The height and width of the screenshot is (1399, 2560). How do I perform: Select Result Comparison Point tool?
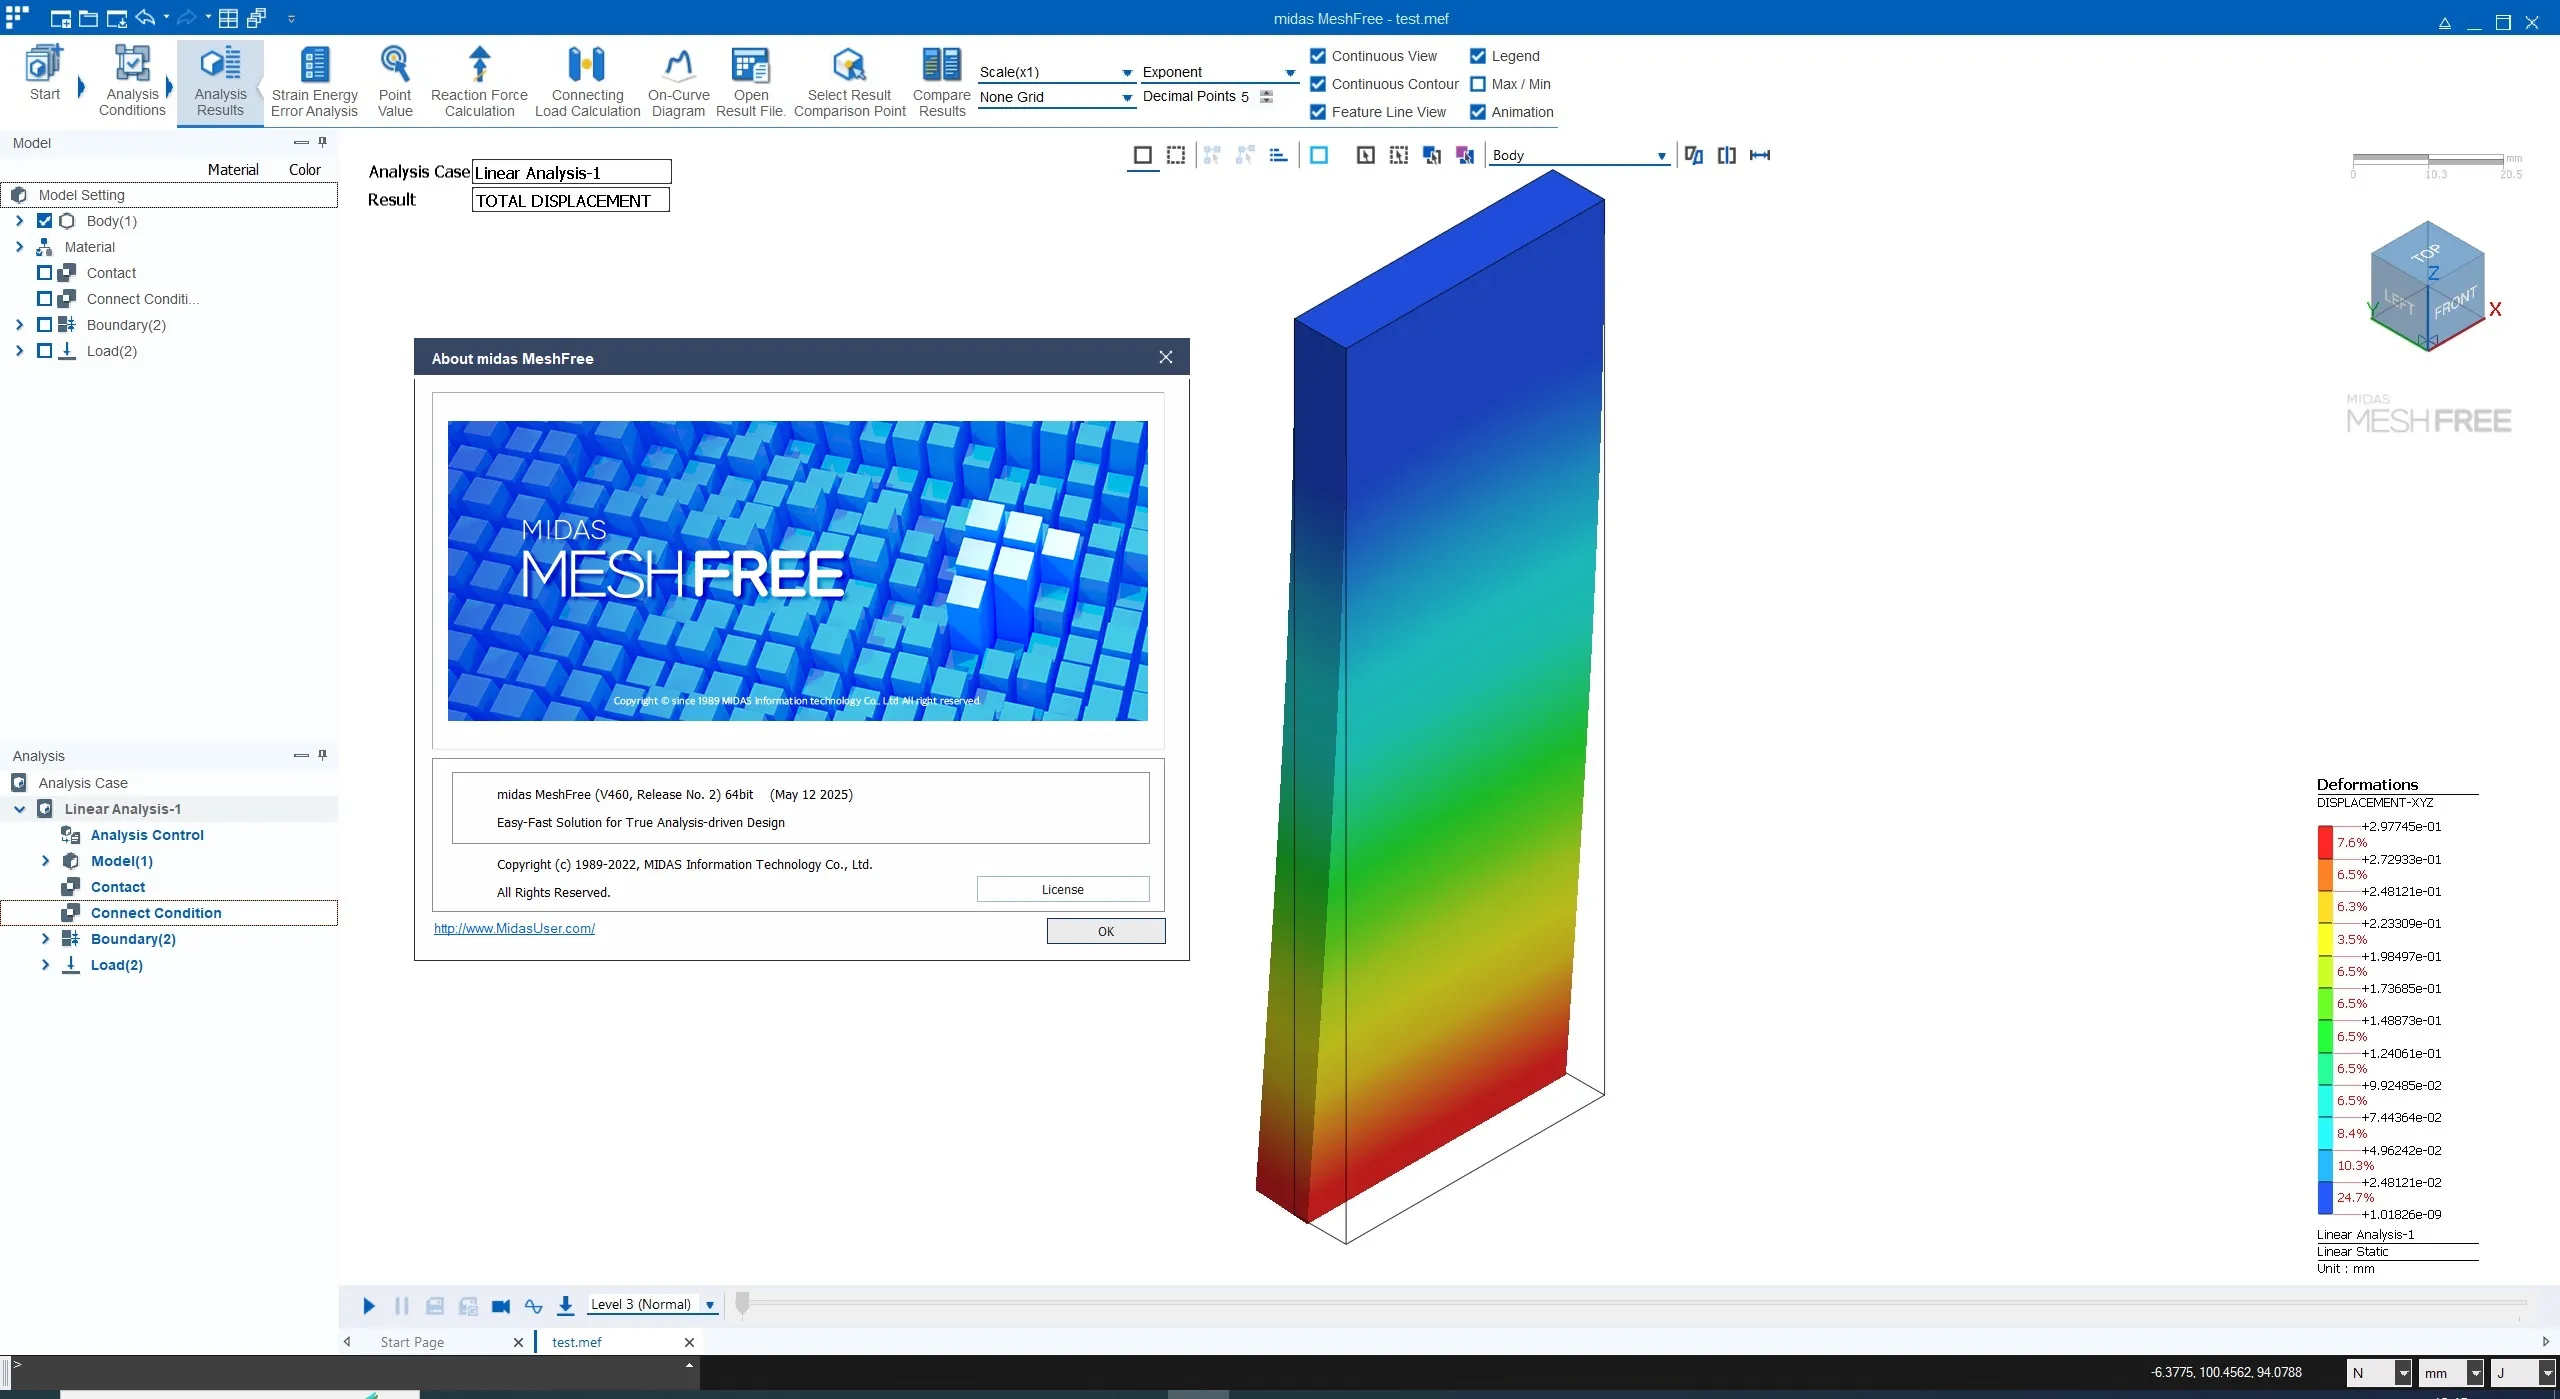(x=849, y=82)
